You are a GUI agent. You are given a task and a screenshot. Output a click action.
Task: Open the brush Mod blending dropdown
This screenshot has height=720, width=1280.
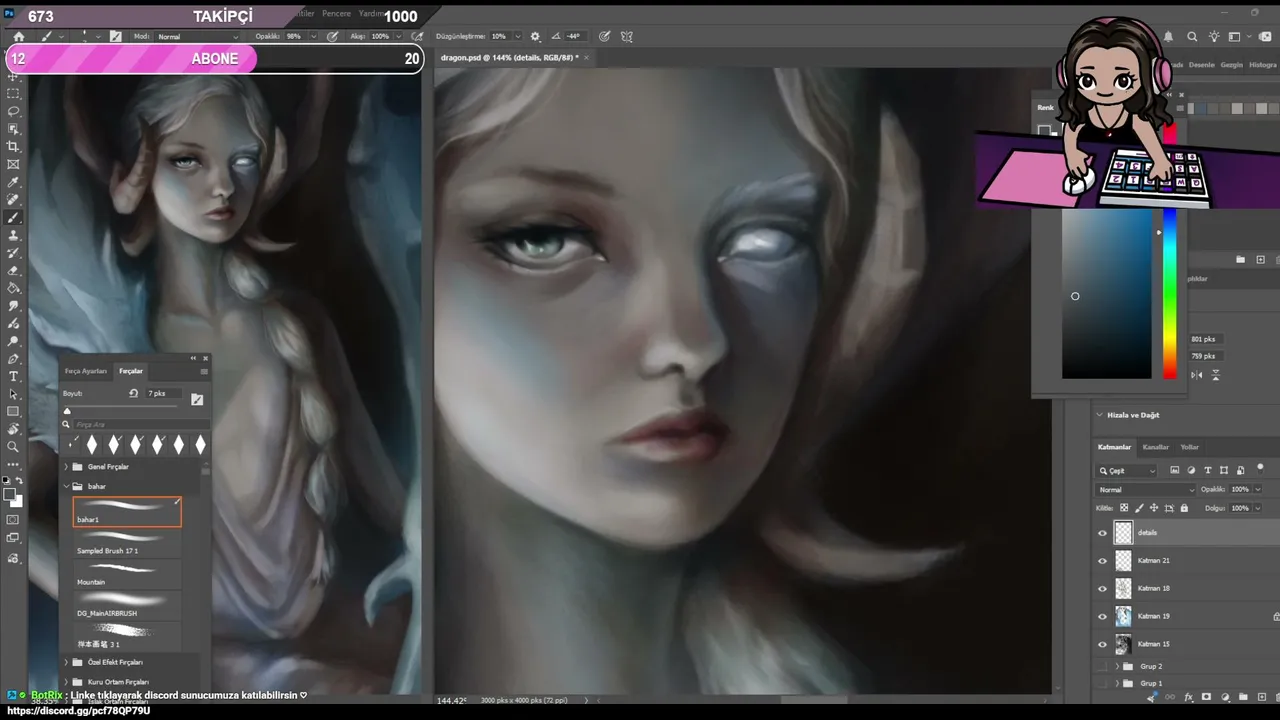(196, 37)
